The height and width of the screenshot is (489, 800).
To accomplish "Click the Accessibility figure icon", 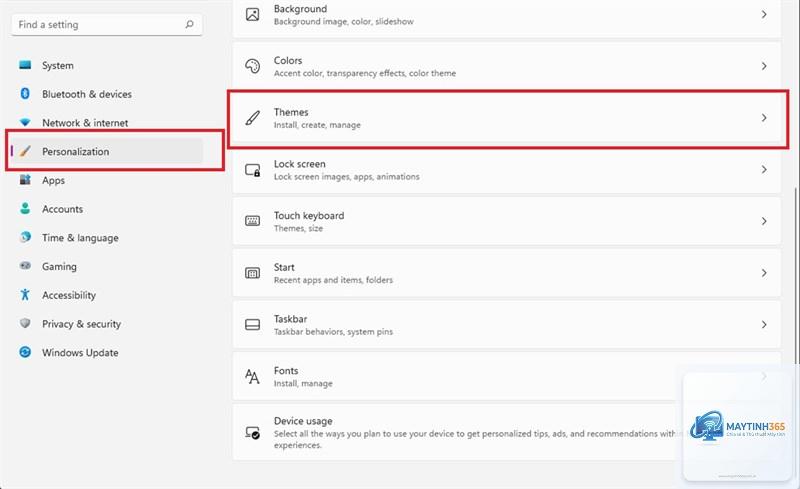I will coord(25,295).
